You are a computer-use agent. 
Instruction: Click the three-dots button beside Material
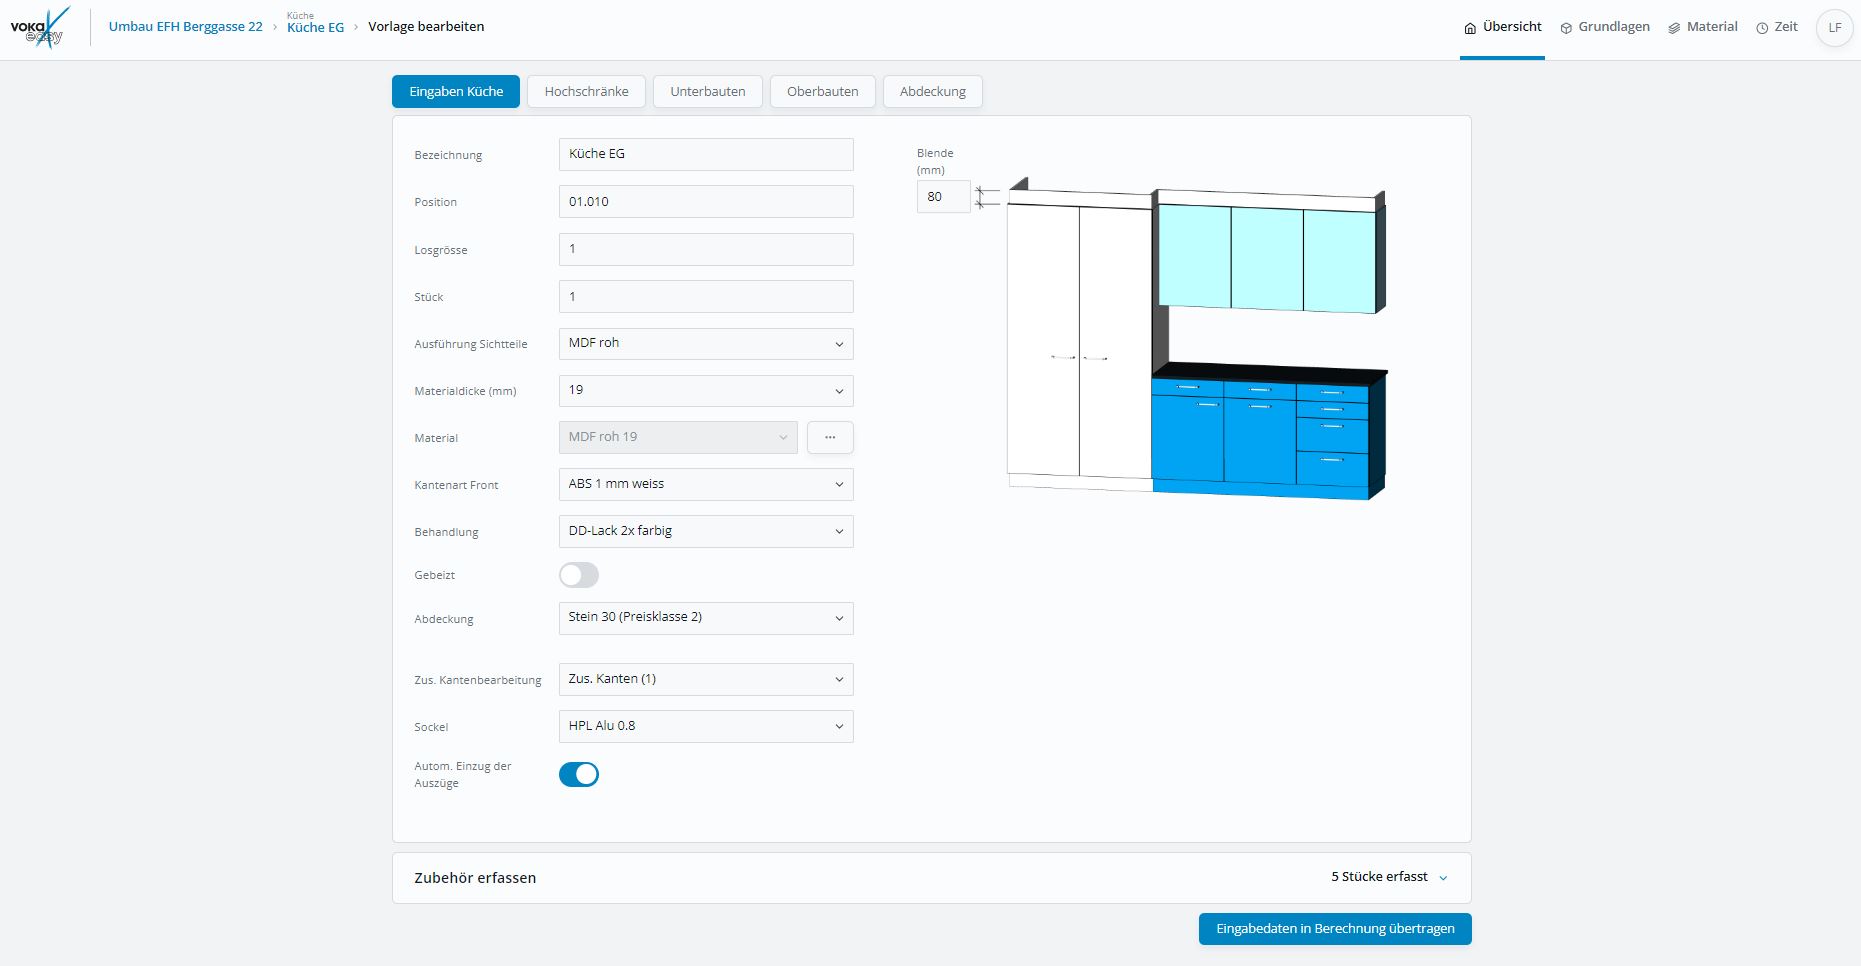coord(830,437)
